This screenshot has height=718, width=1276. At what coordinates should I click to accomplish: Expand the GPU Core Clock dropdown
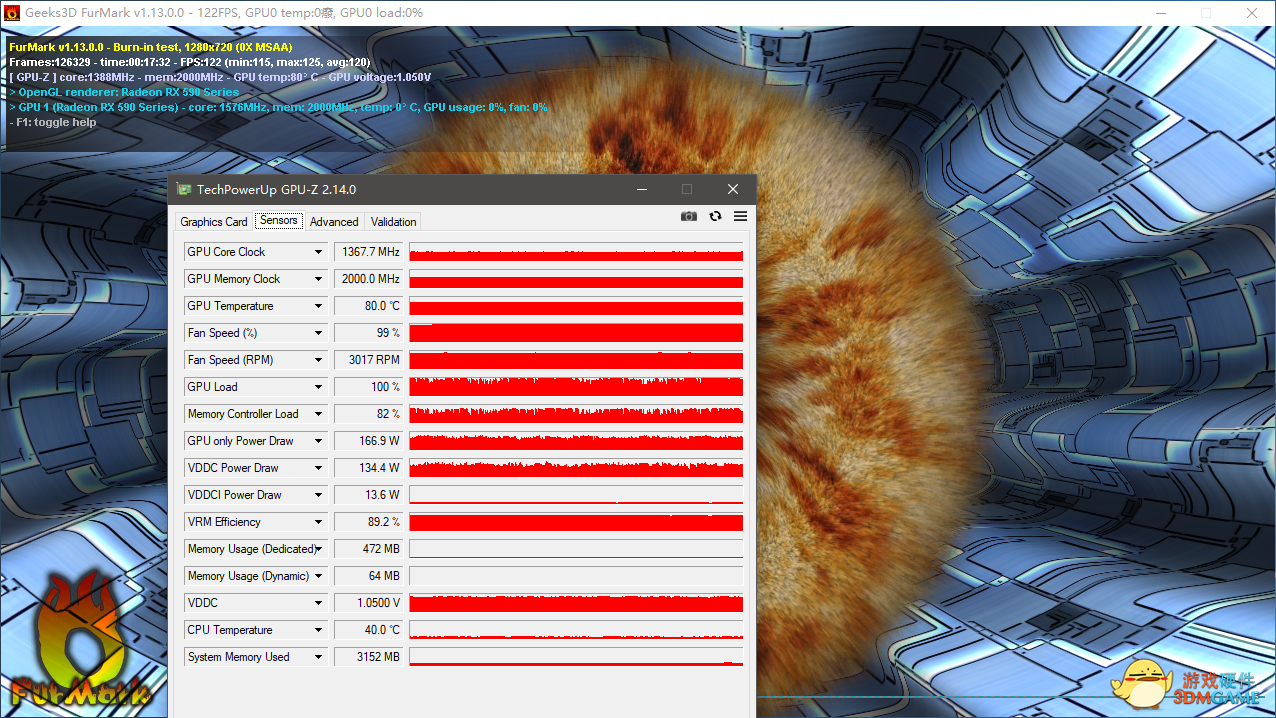[319, 252]
